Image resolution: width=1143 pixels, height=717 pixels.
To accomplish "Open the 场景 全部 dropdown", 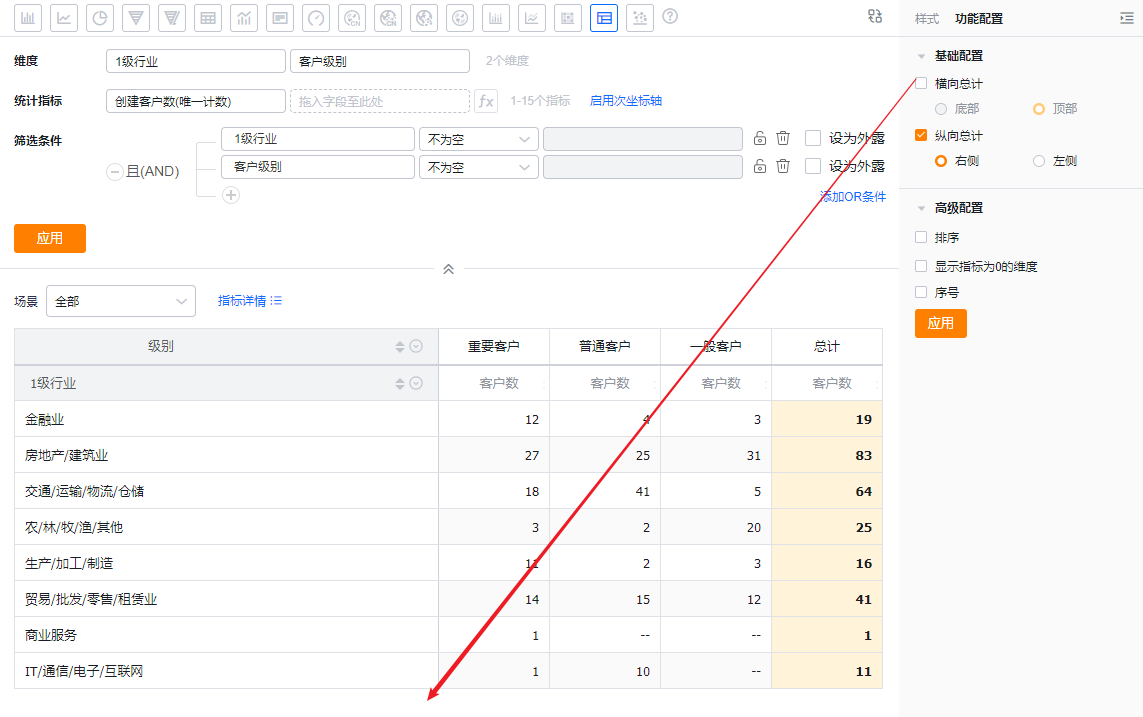I will click(120, 301).
